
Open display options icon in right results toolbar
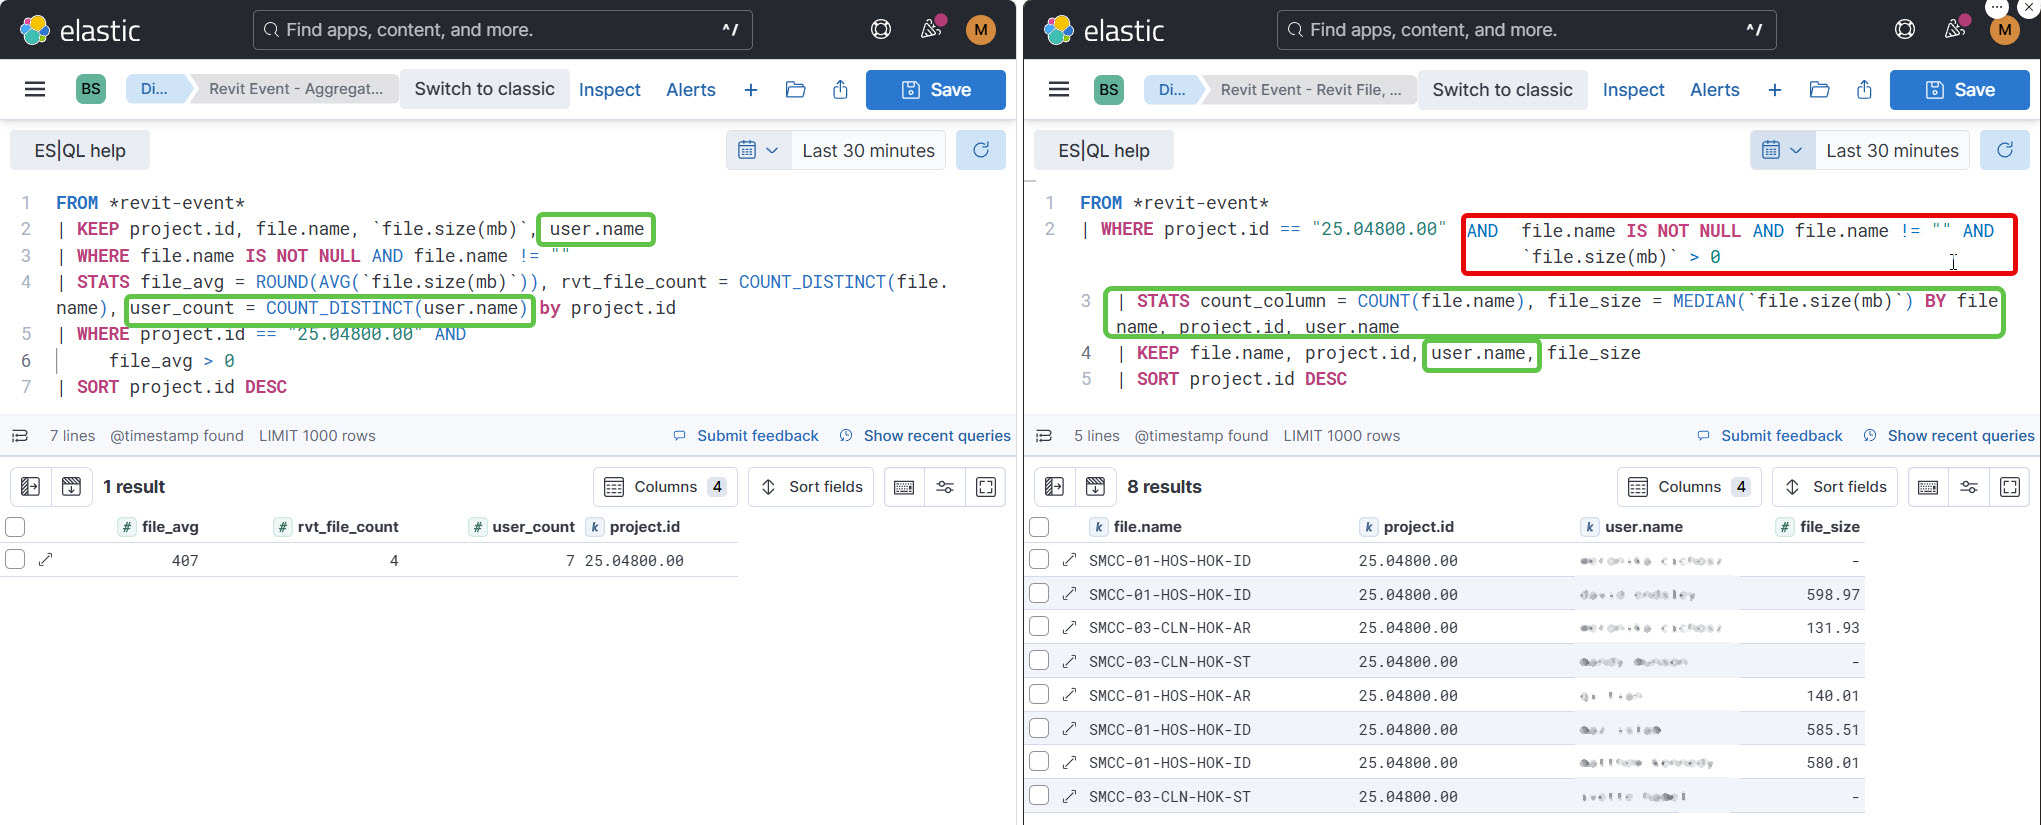pos(1969,487)
